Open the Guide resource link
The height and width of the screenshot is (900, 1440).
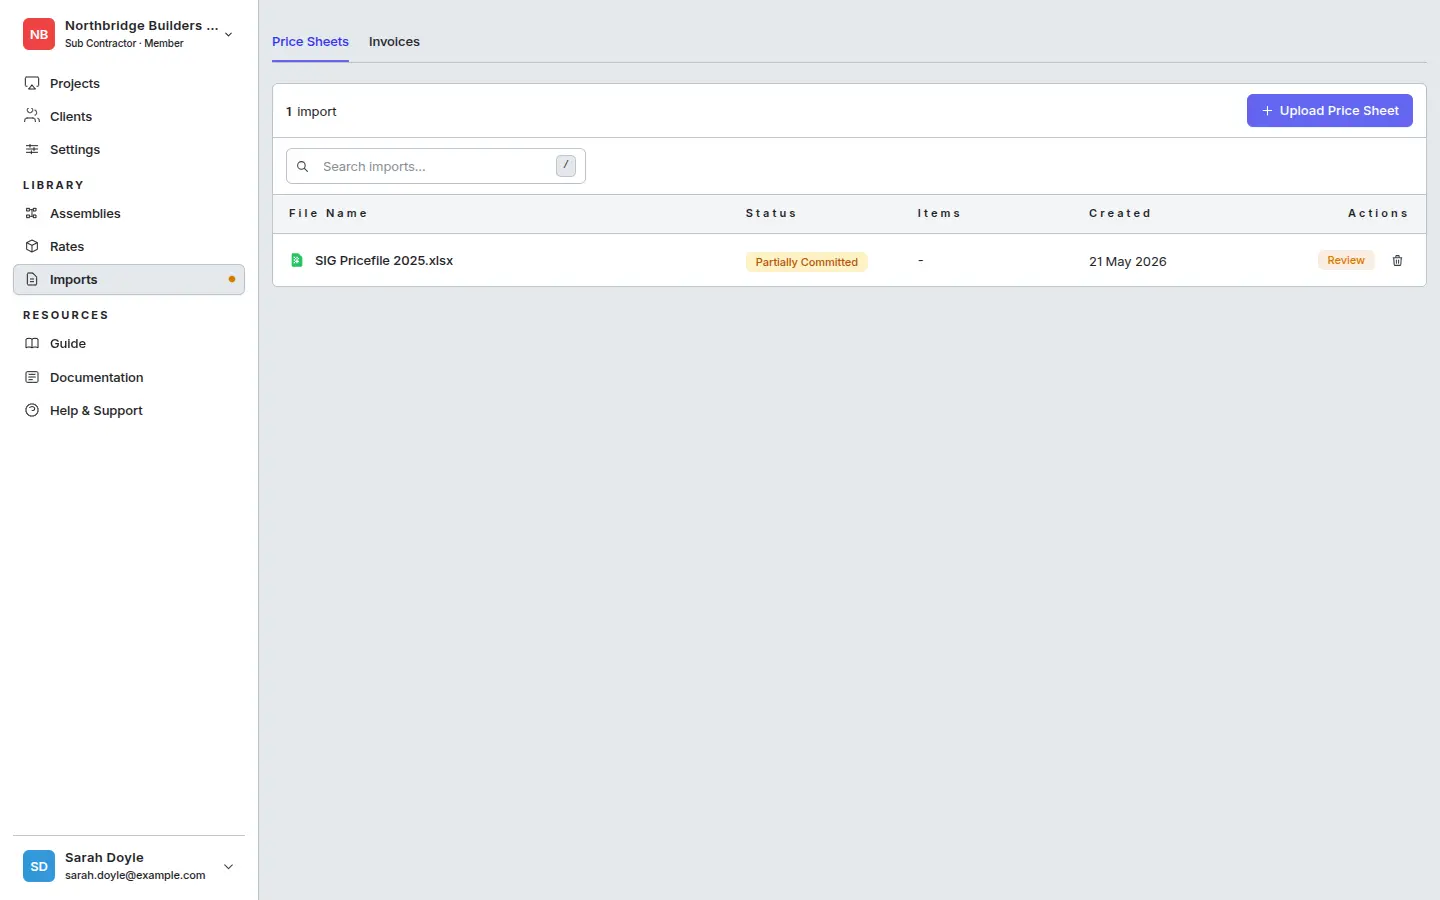pyautogui.click(x=129, y=343)
